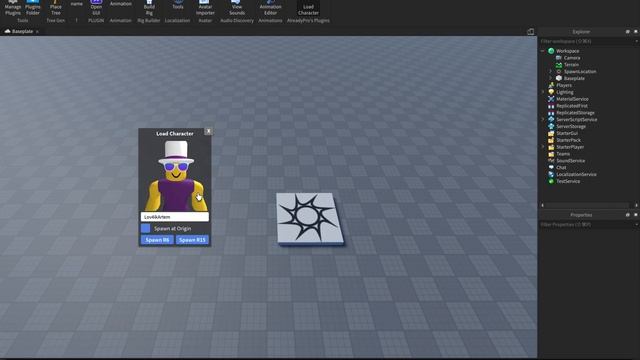
Task: Click the SoundService icon
Action: [x=551, y=161]
